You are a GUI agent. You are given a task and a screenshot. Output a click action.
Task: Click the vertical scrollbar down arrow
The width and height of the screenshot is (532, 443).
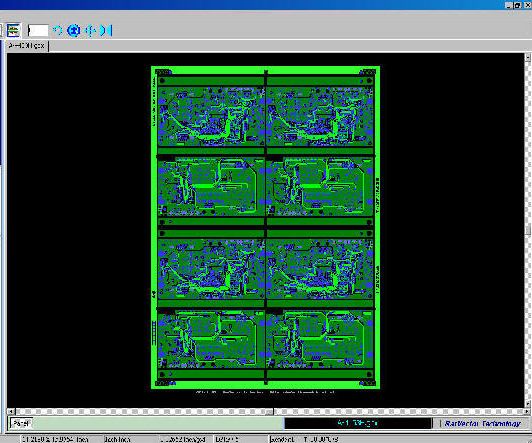528,404
